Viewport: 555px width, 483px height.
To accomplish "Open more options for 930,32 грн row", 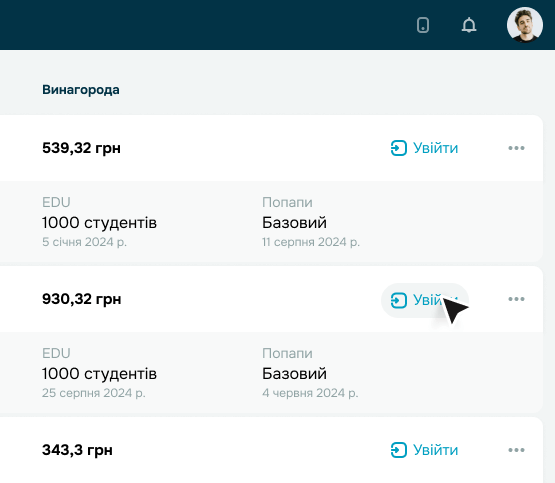I will pyautogui.click(x=516, y=299).
